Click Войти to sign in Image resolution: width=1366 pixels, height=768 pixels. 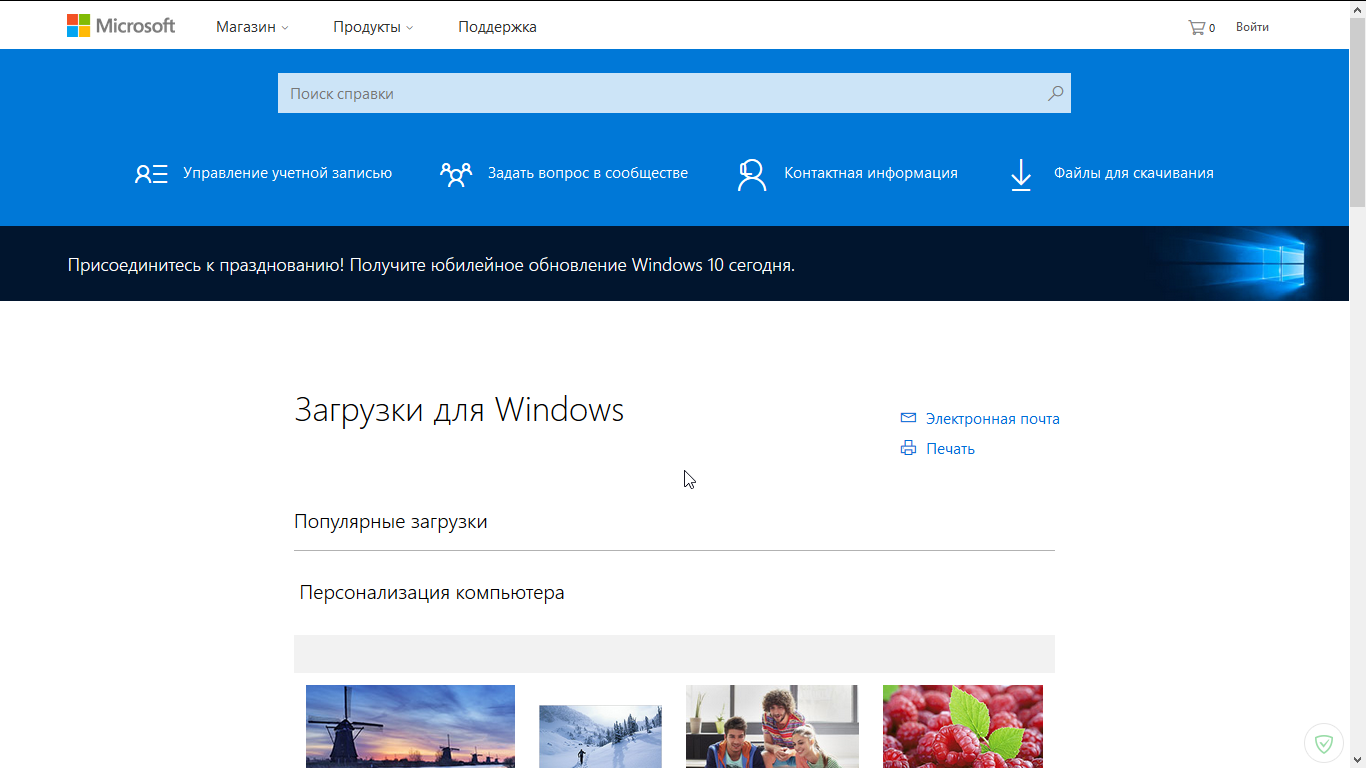pyautogui.click(x=1252, y=27)
